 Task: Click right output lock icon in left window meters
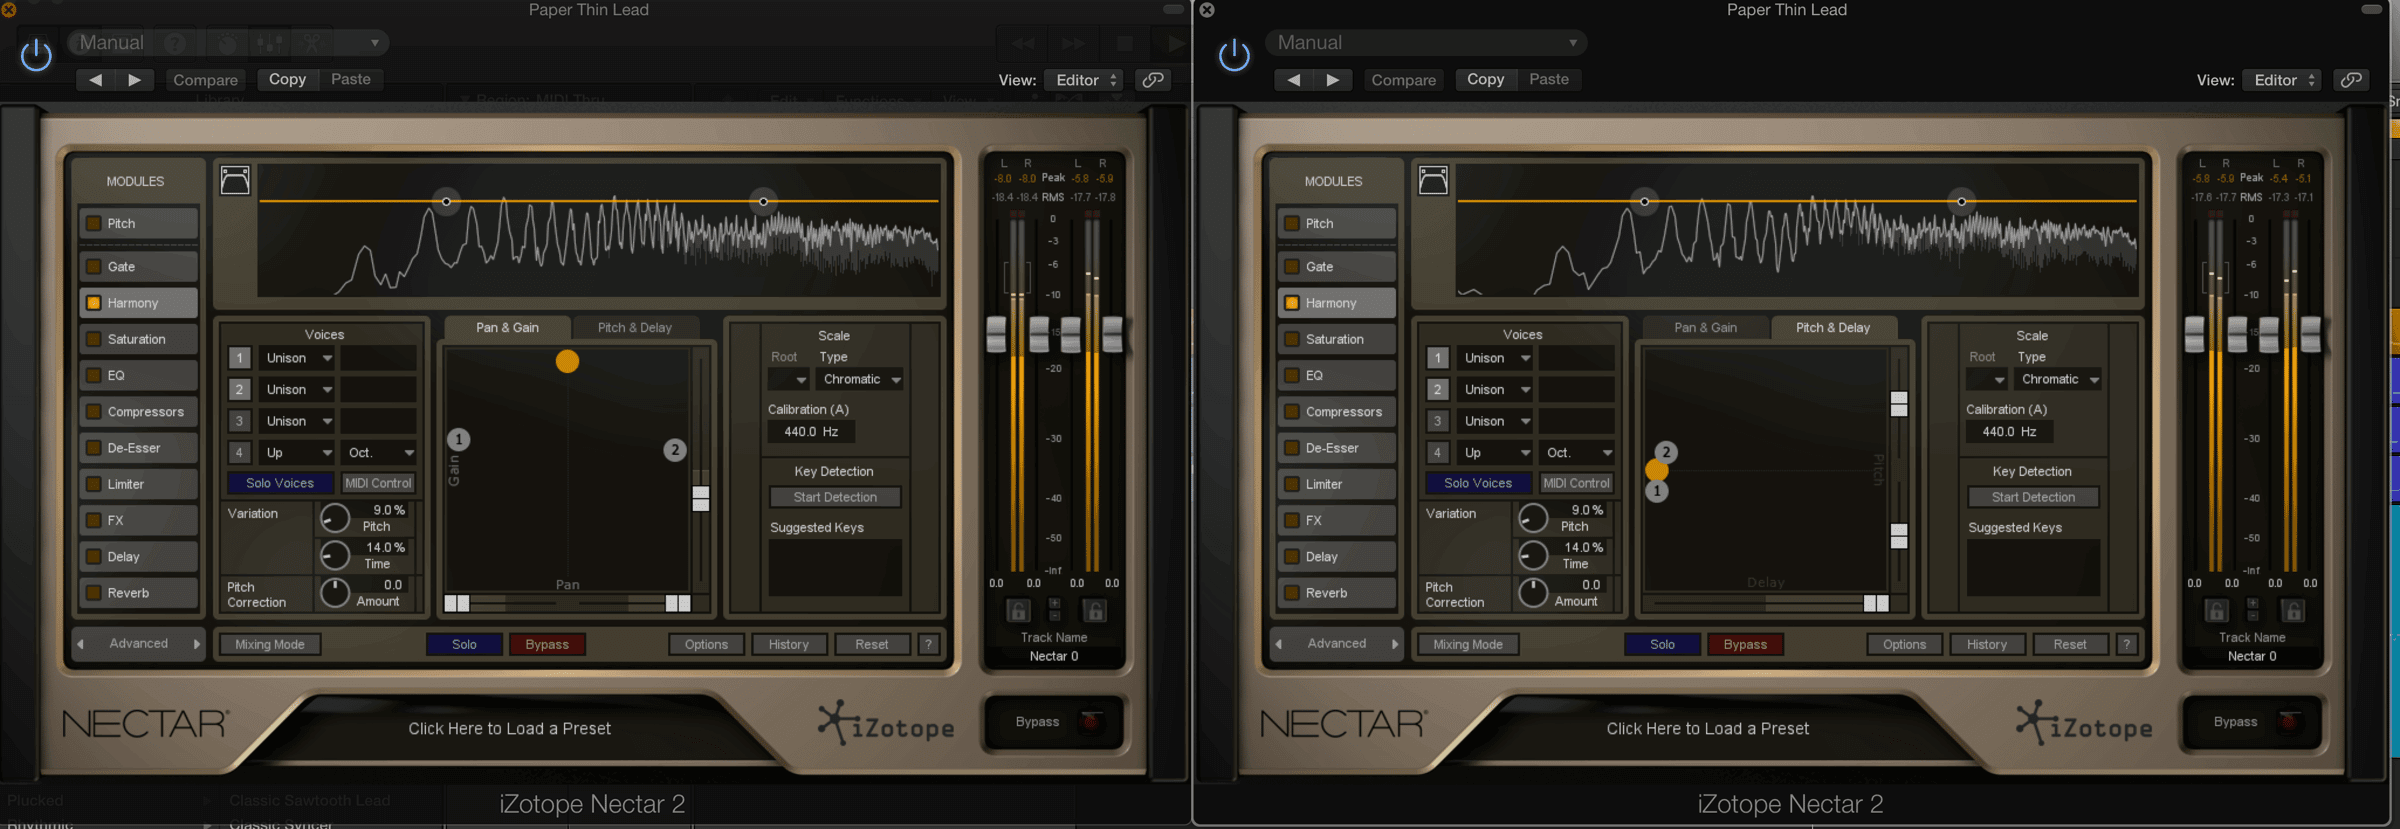pyautogui.click(x=1095, y=610)
